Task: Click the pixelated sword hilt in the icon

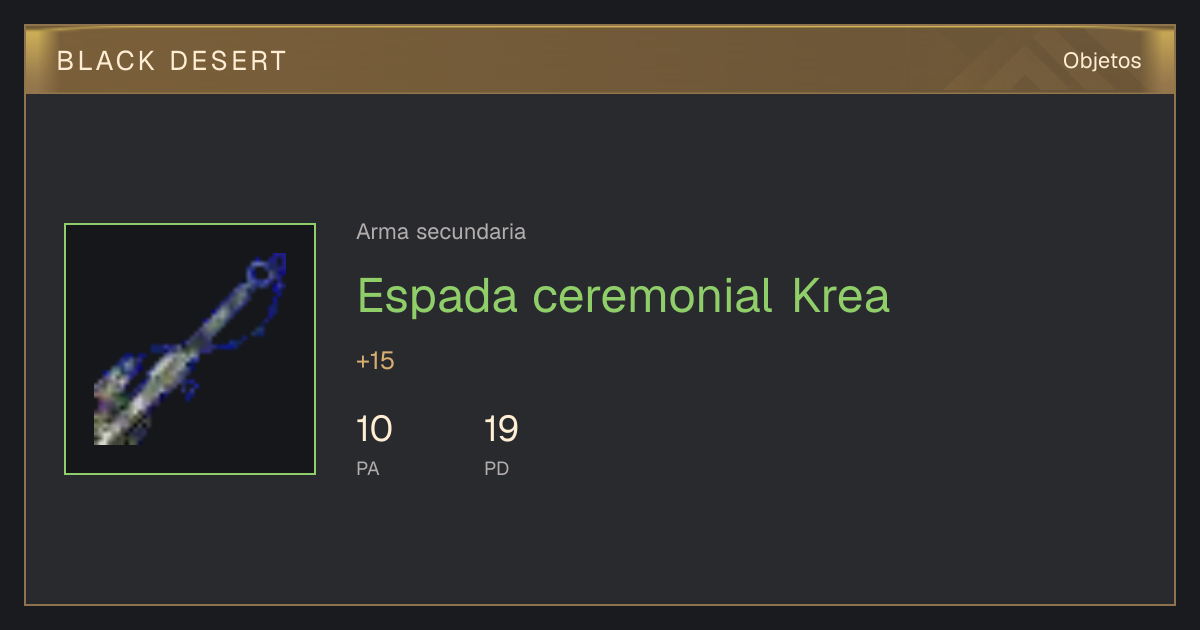Action: (122, 410)
